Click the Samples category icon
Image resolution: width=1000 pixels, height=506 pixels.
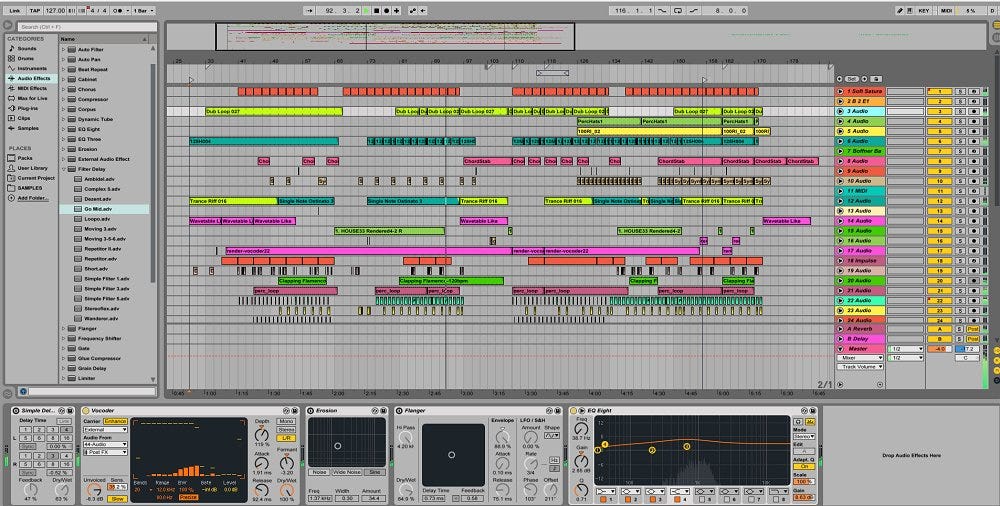[x=11, y=128]
